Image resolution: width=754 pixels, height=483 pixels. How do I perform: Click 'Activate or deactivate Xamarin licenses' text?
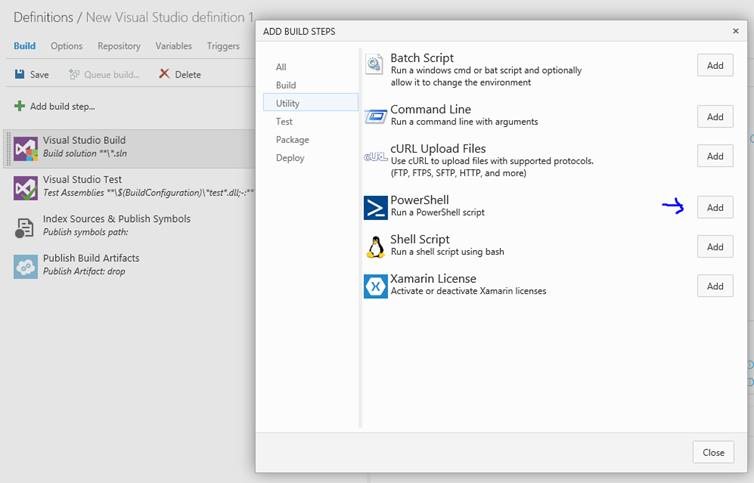(x=468, y=291)
